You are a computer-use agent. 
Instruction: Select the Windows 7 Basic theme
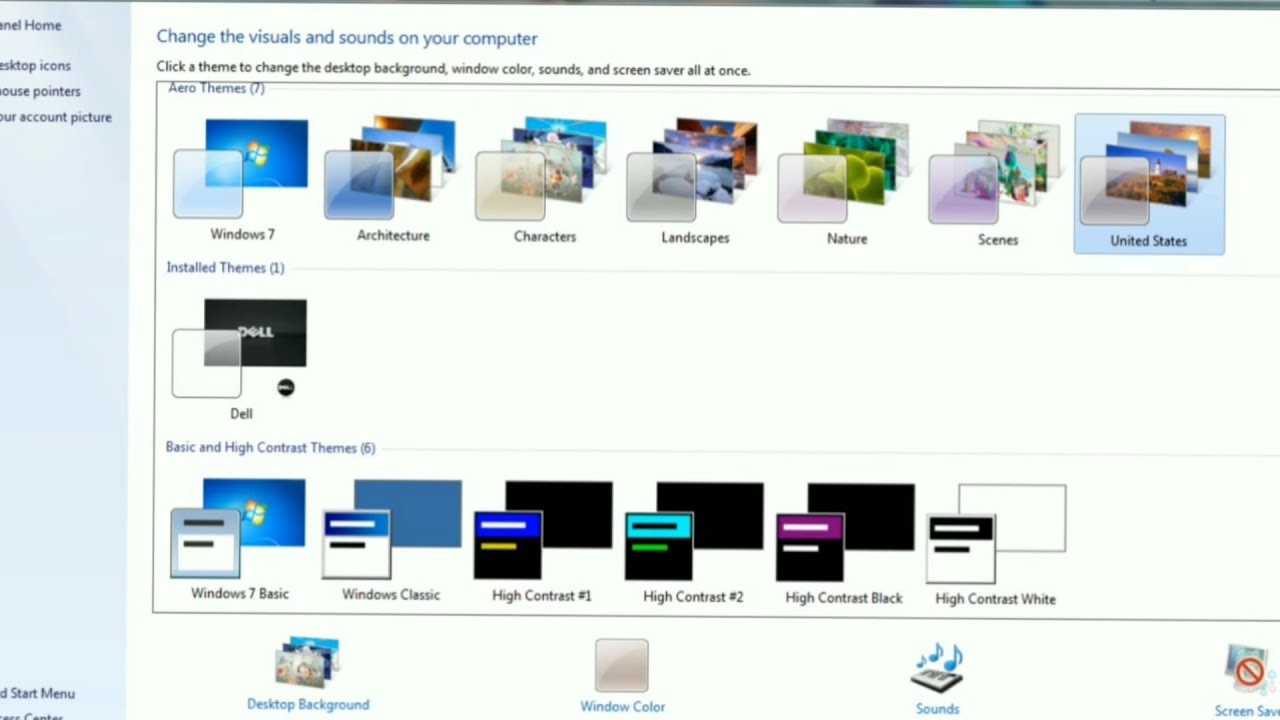pyautogui.click(x=240, y=539)
